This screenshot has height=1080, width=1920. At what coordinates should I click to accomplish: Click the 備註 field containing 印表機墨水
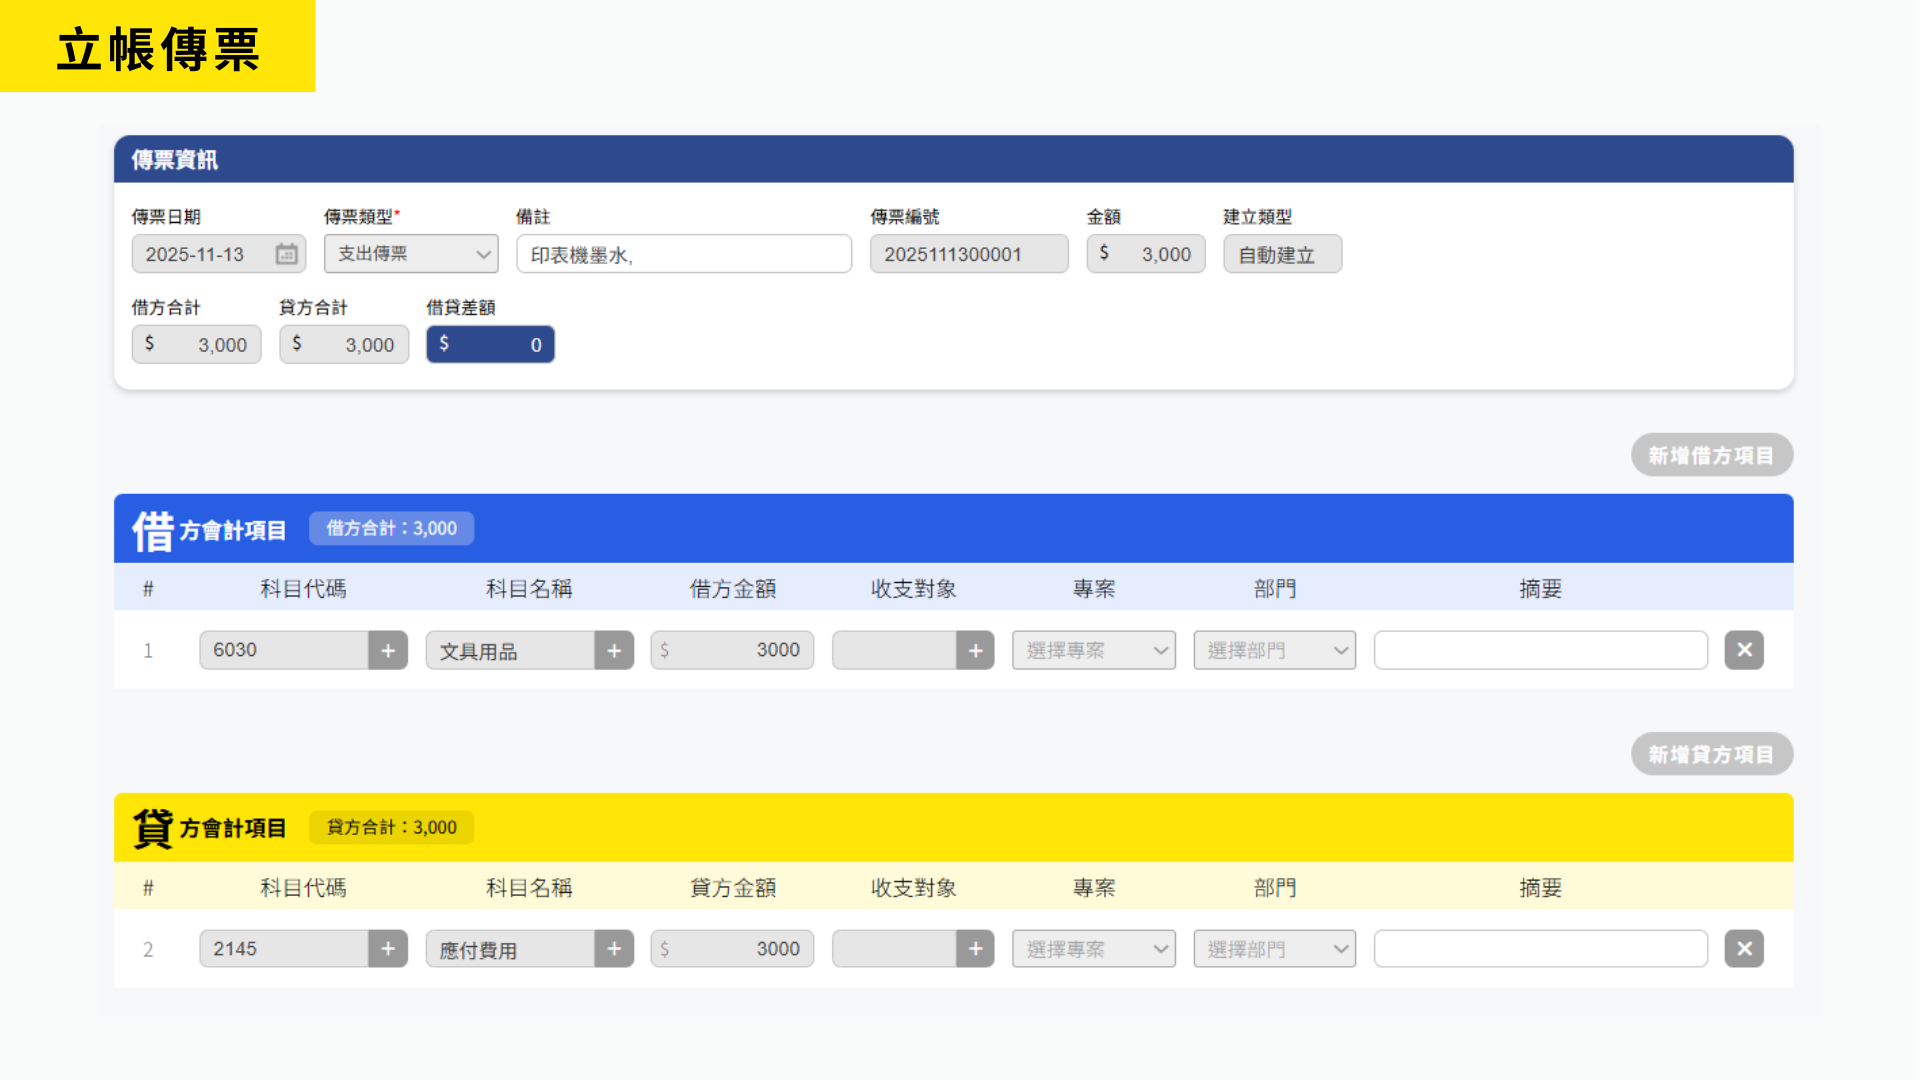(x=684, y=254)
